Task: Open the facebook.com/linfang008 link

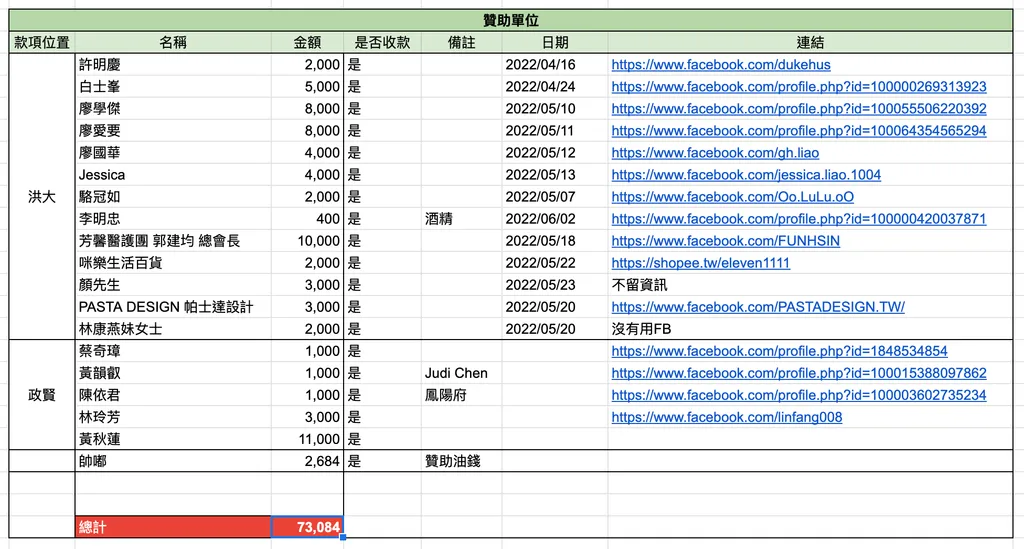Action: 727,417
